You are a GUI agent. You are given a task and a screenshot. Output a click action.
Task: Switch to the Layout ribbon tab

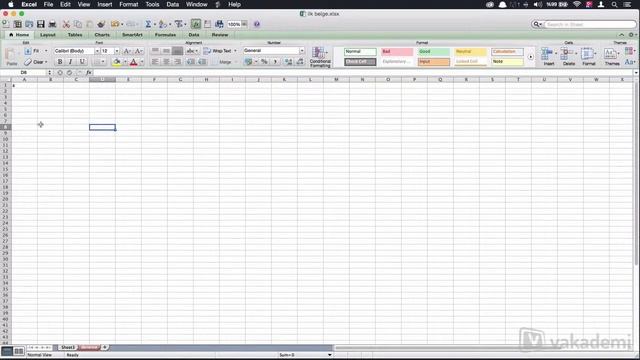pos(47,35)
